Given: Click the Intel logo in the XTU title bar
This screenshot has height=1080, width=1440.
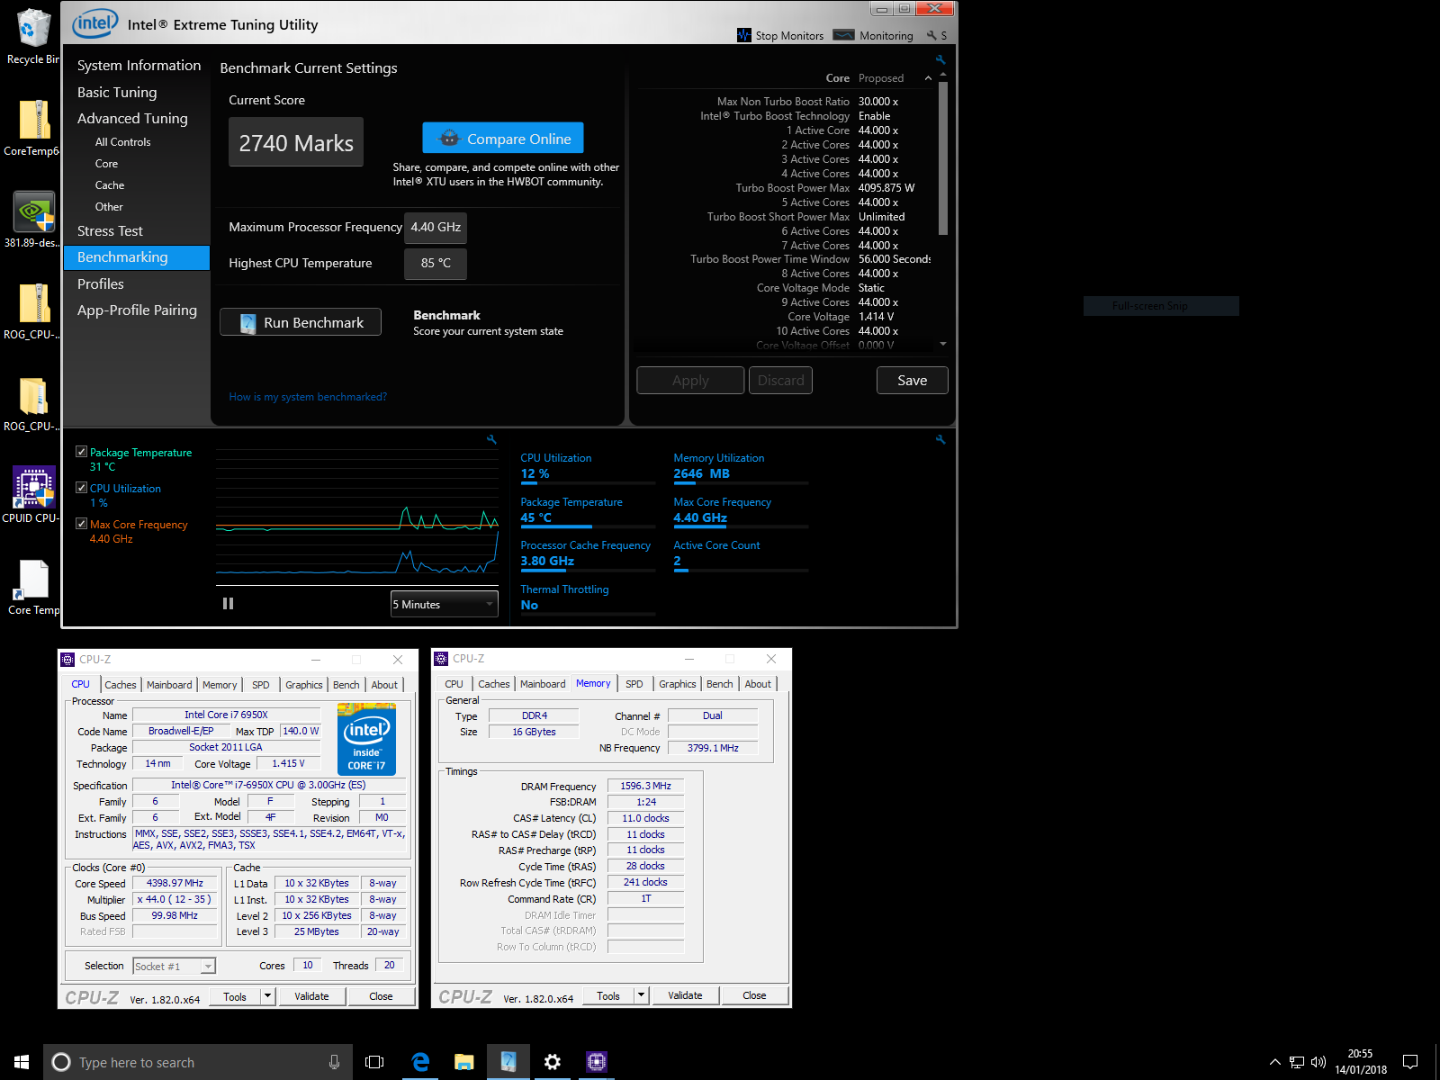Looking at the screenshot, I should click(95, 23).
